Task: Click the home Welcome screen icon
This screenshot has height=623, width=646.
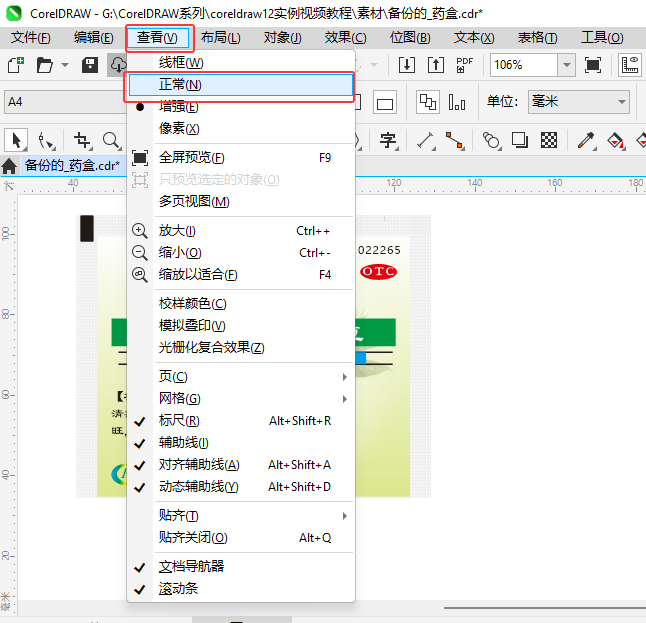Action: click(9, 166)
